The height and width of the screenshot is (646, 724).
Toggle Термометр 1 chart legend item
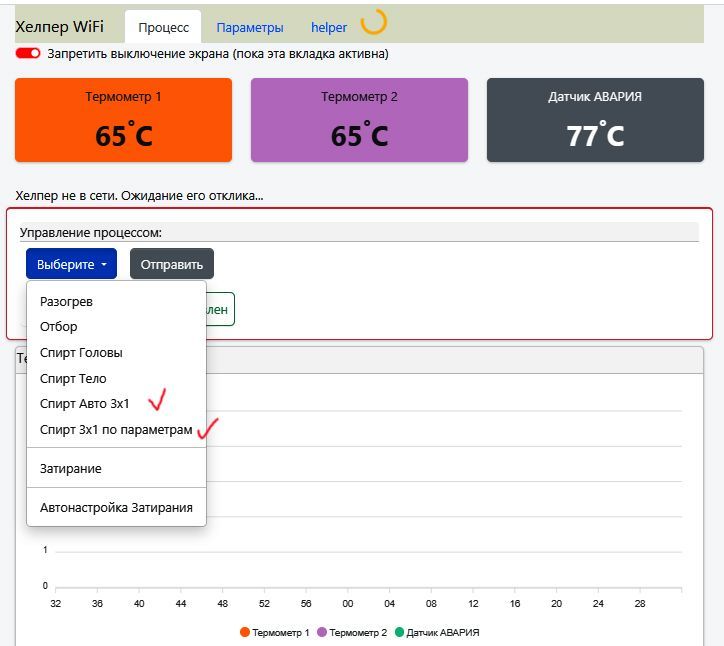click(275, 633)
